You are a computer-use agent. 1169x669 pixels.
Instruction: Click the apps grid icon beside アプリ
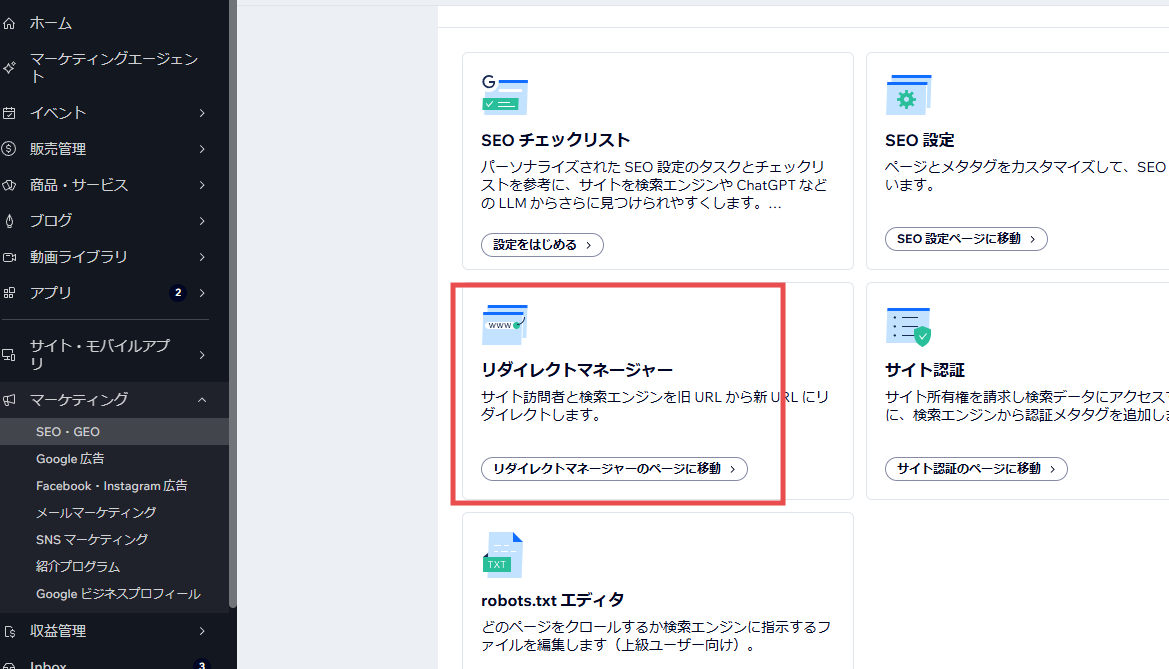point(11,292)
